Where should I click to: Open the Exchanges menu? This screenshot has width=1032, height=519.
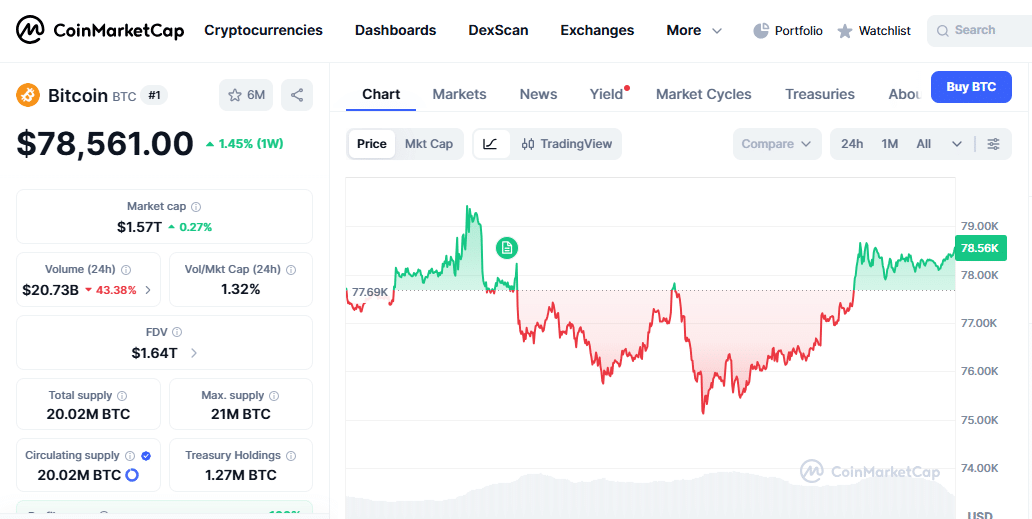coord(597,30)
